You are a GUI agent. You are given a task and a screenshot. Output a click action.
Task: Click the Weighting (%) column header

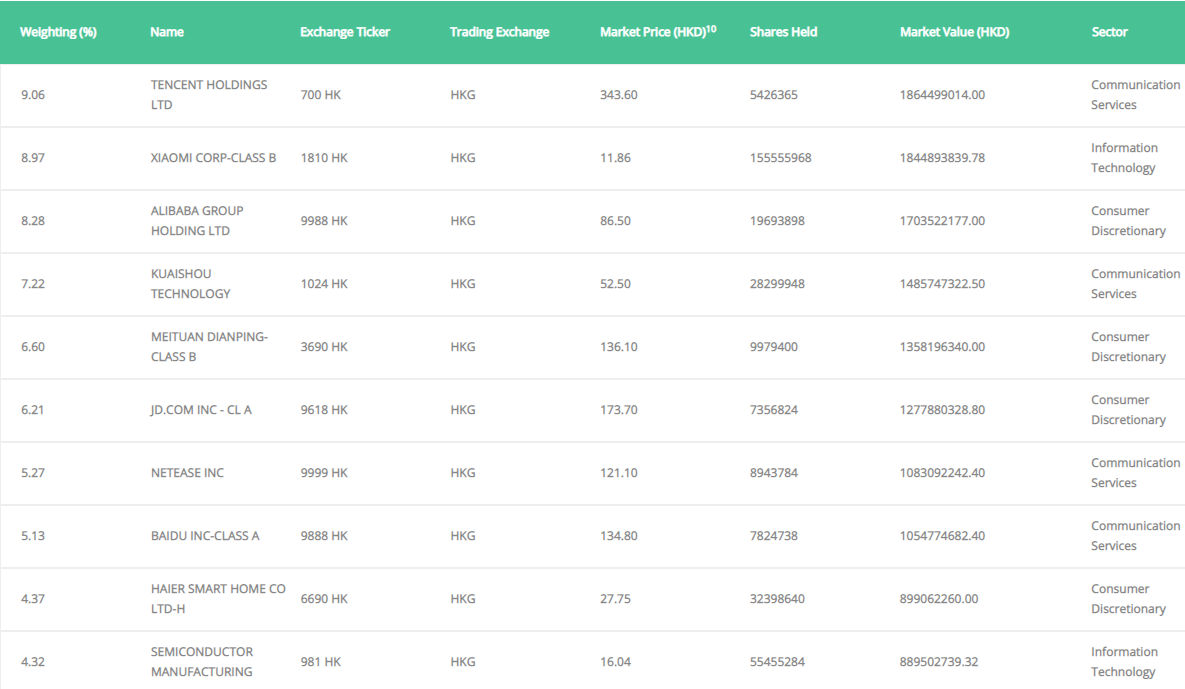click(58, 32)
